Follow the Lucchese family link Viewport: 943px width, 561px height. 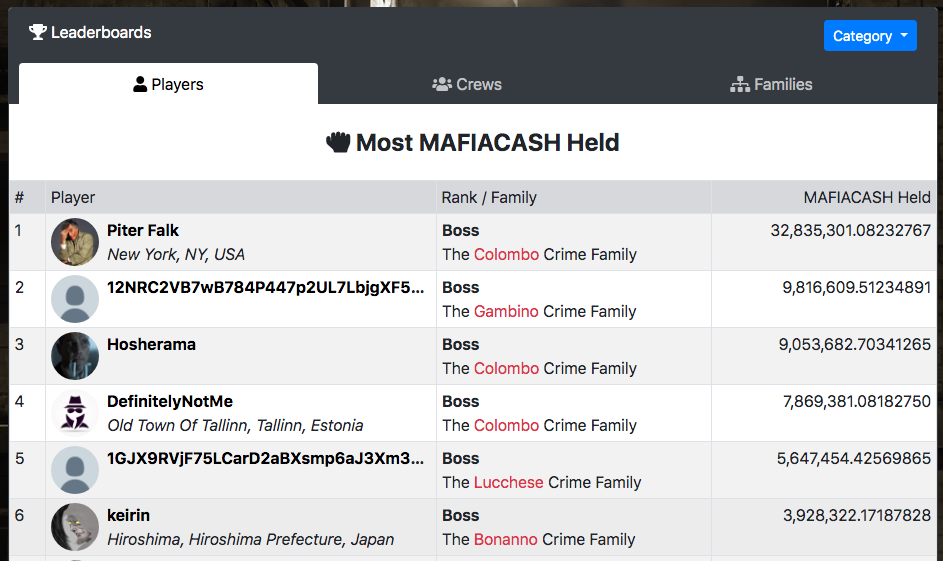tap(508, 482)
